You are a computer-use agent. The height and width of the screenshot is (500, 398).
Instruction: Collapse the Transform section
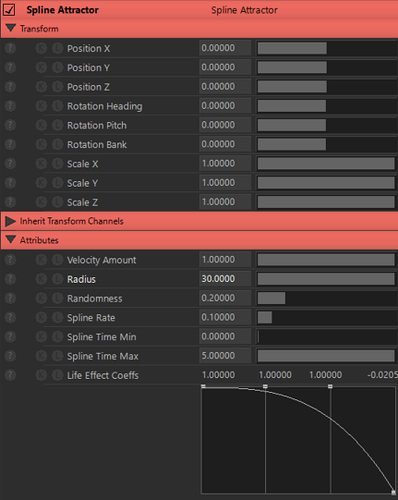click(x=11, y=28)
